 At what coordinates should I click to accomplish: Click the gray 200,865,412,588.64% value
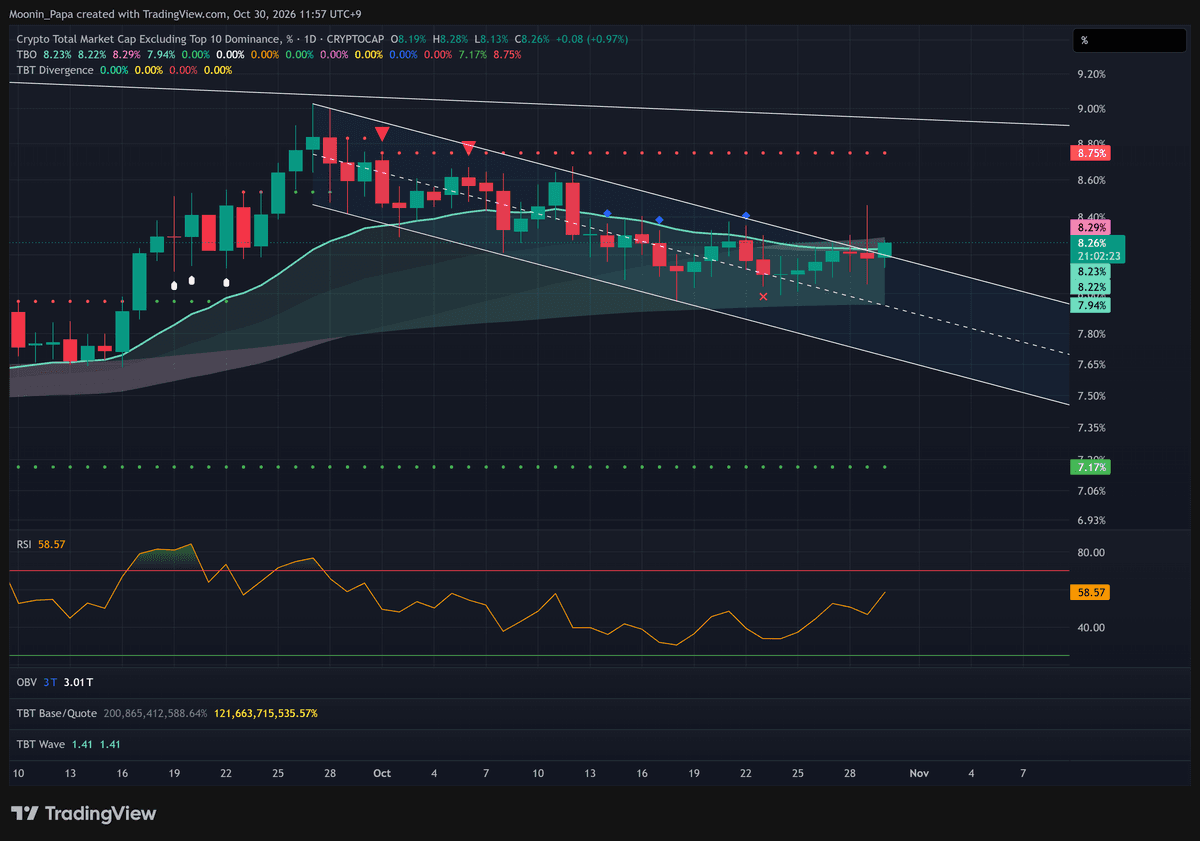coord(154,713)
